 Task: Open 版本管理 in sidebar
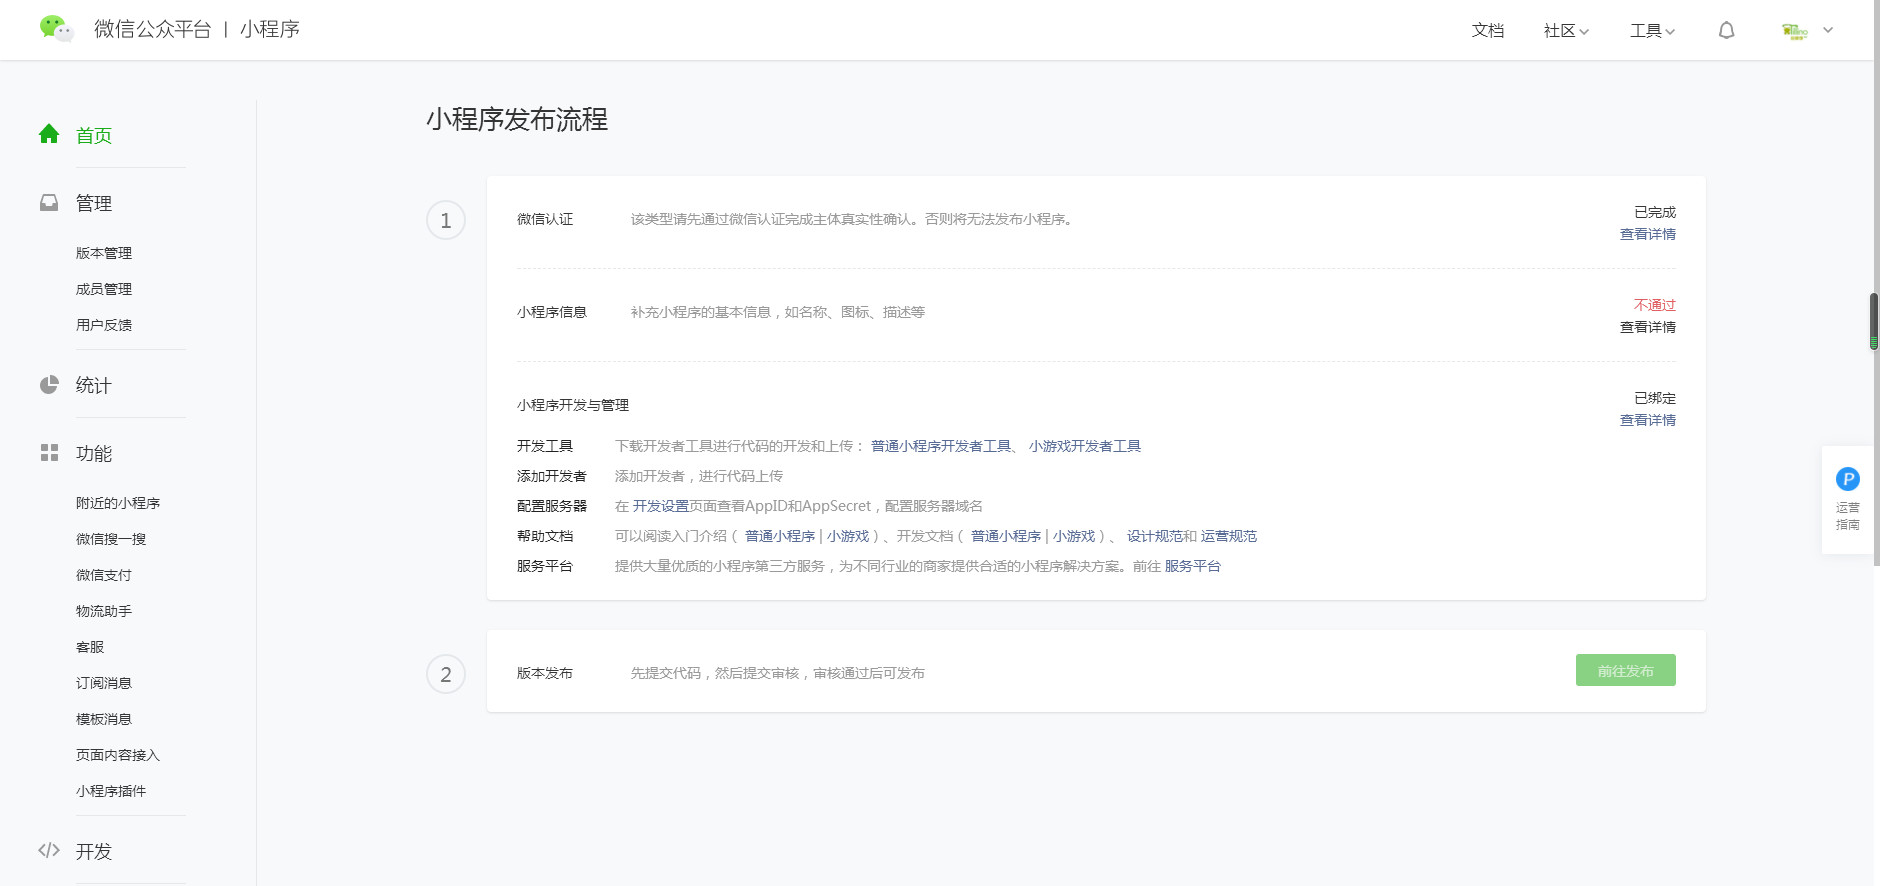104,253
